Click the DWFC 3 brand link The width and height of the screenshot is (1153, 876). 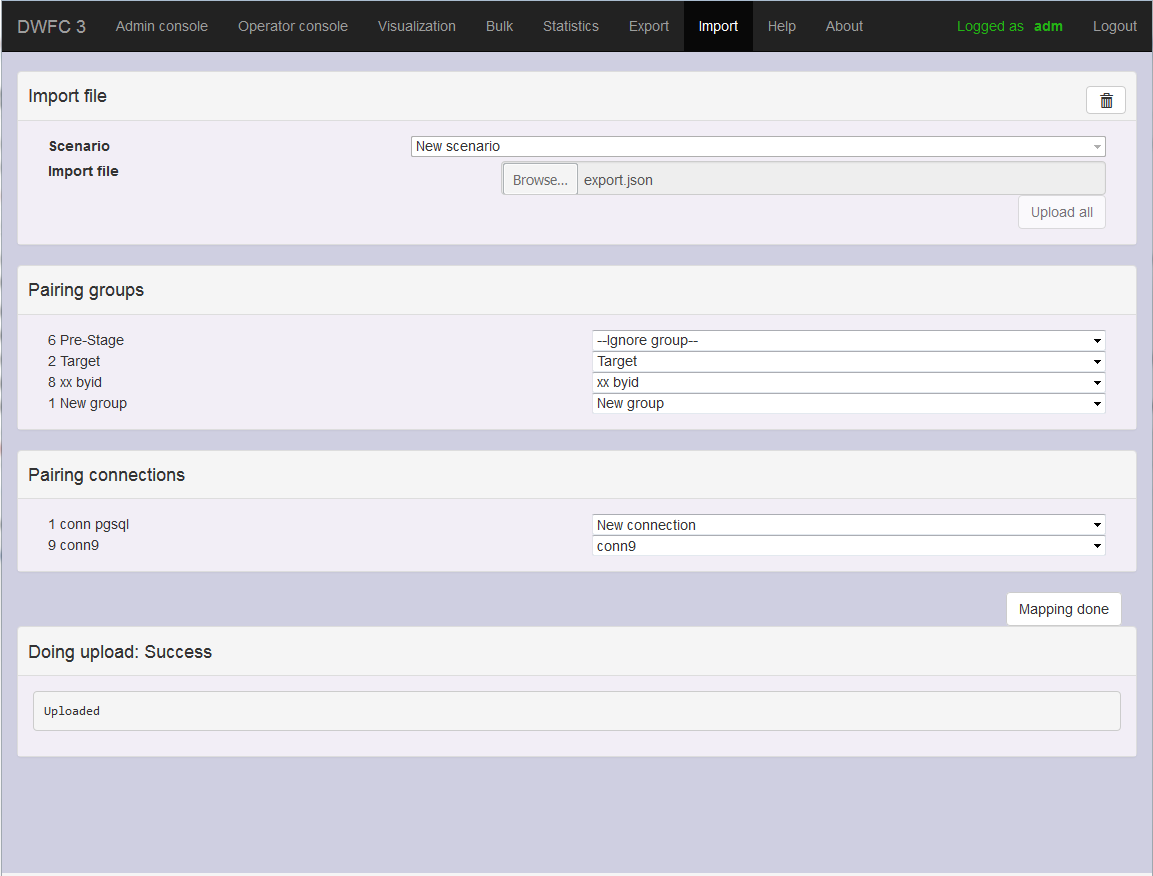tap(51, 26)
